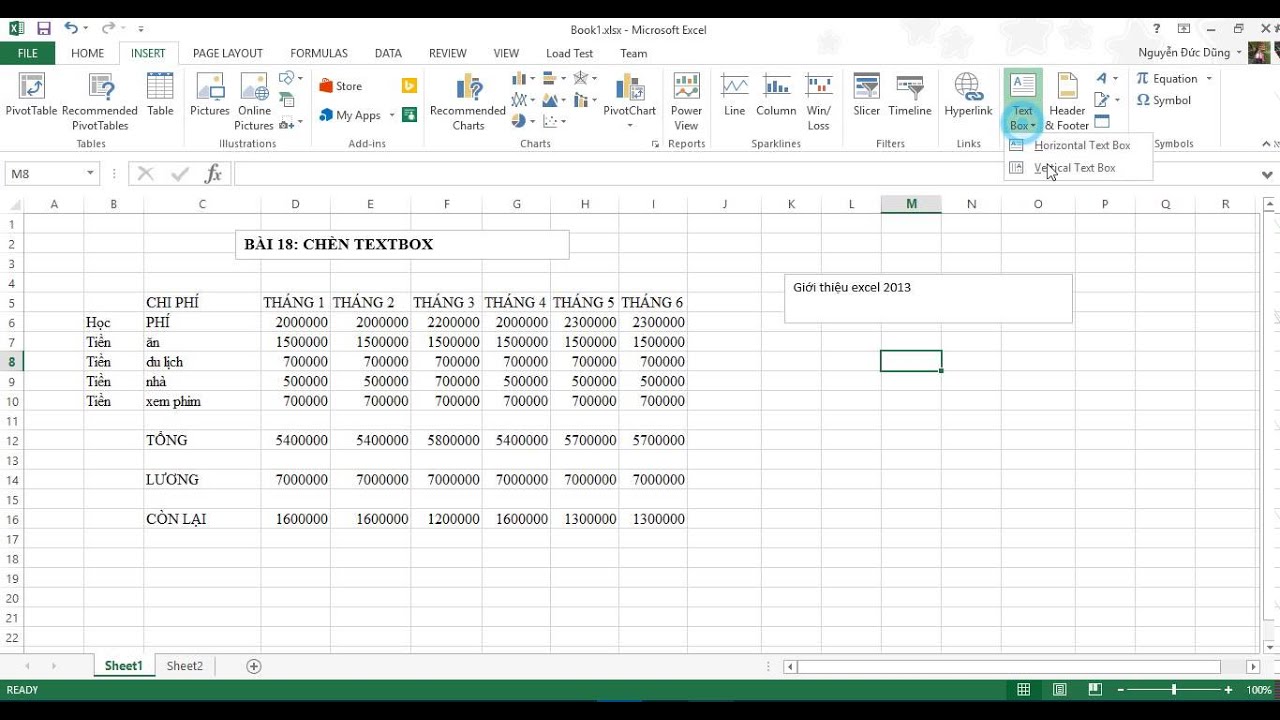Insert a Win/Loss sparkline

(819, 101)
